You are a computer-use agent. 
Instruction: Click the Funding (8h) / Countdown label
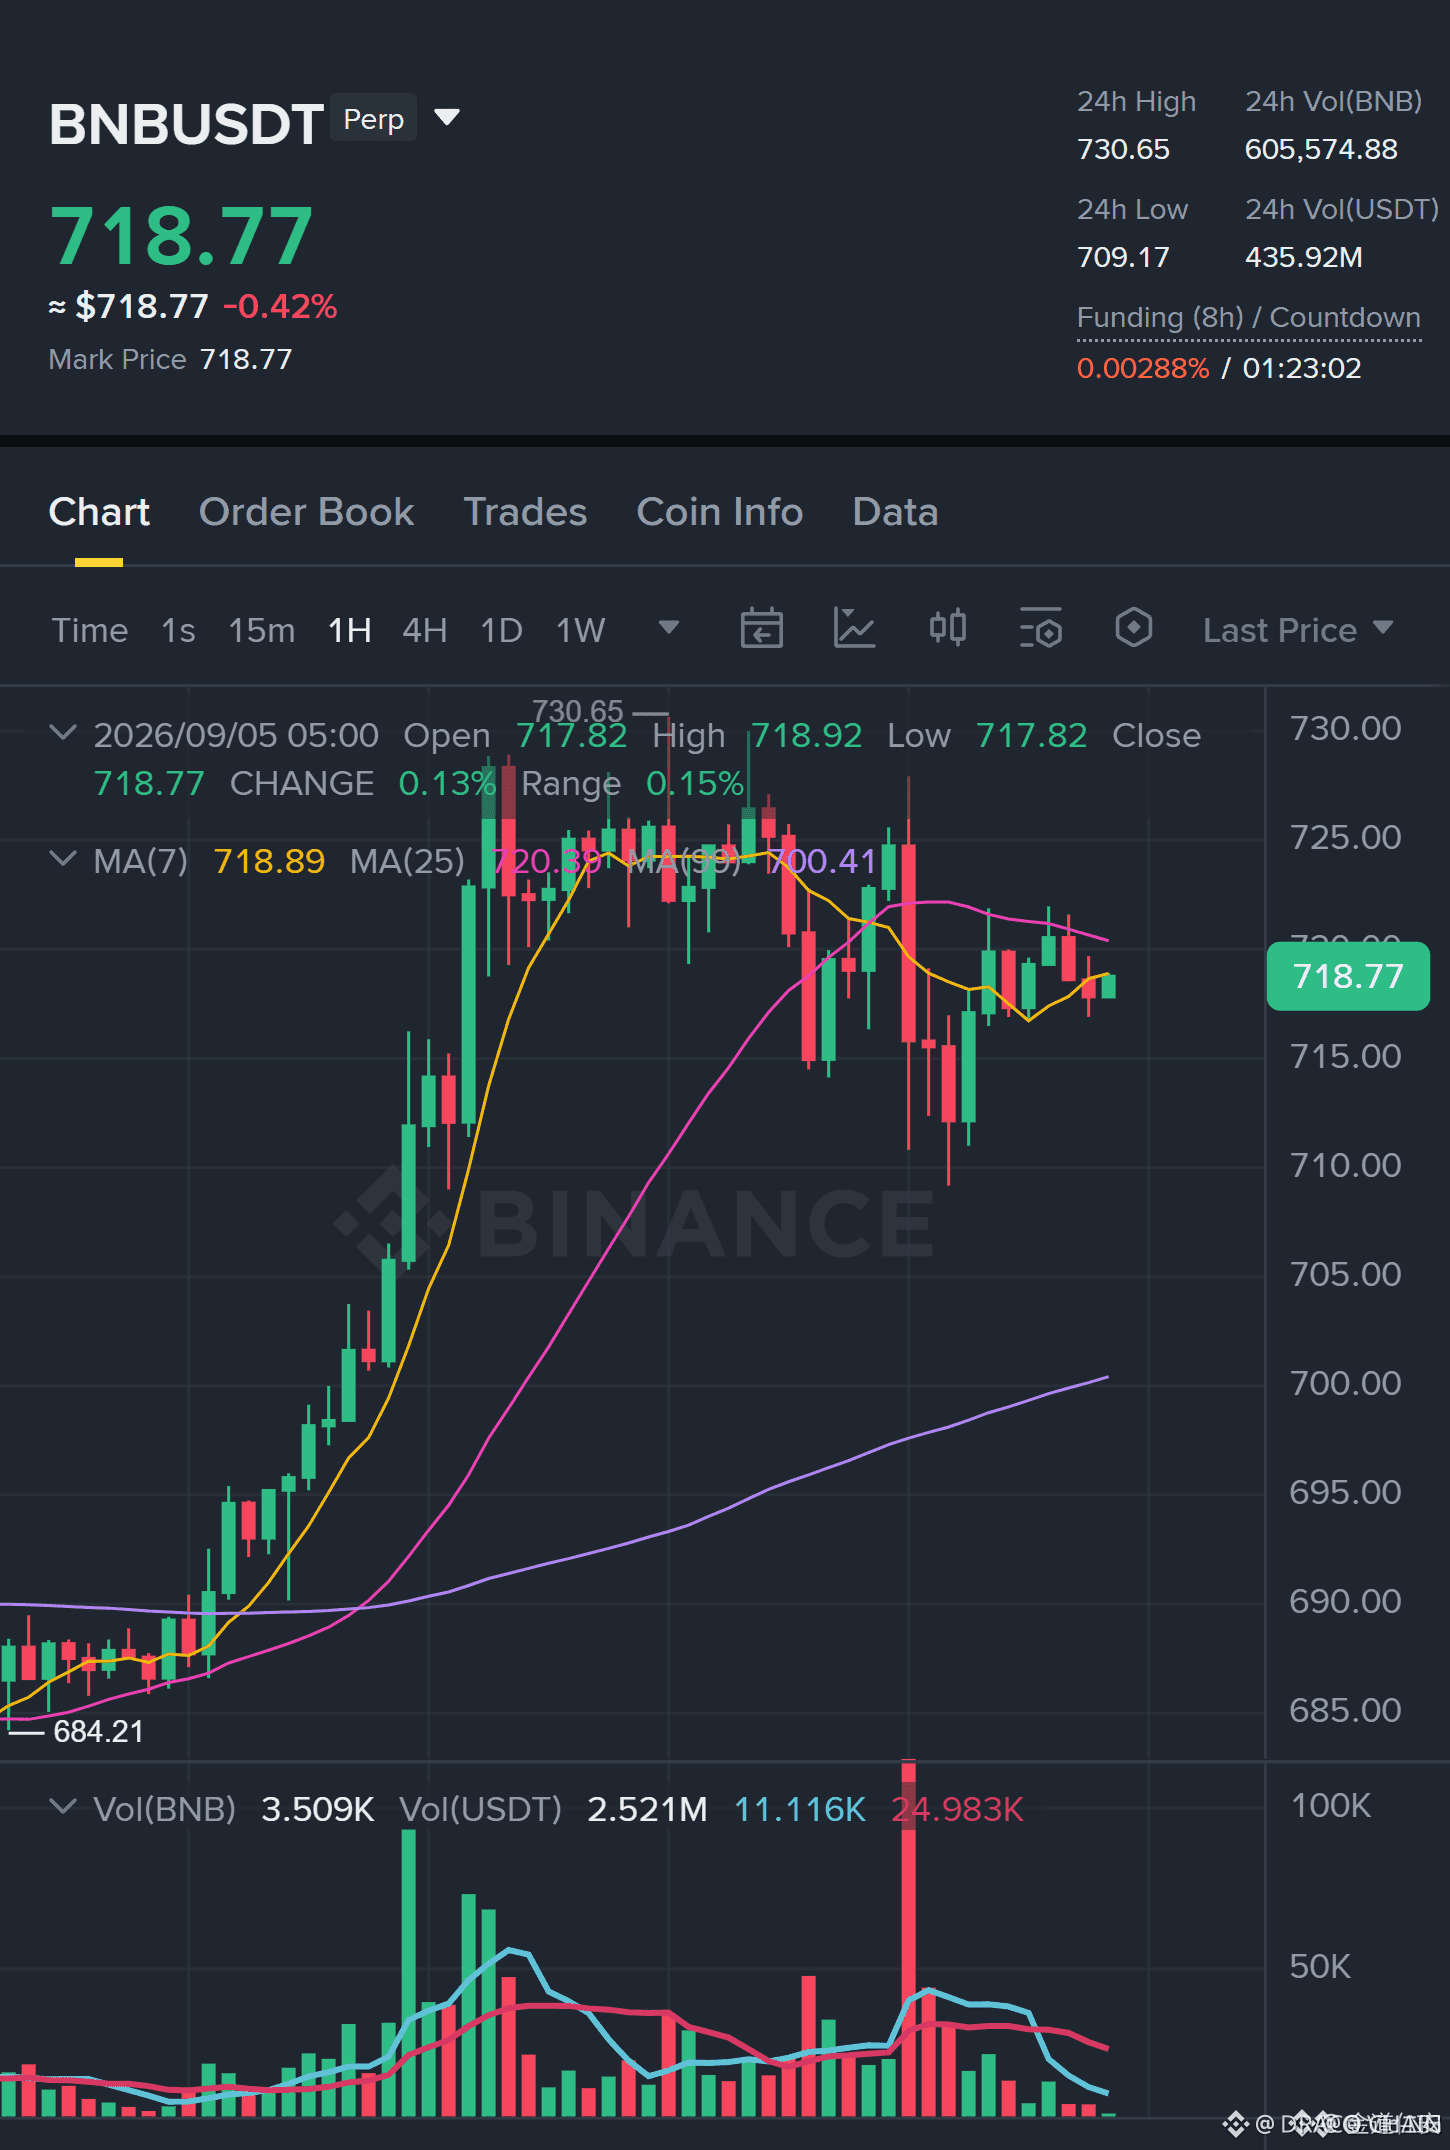(x=1249, y=318)
